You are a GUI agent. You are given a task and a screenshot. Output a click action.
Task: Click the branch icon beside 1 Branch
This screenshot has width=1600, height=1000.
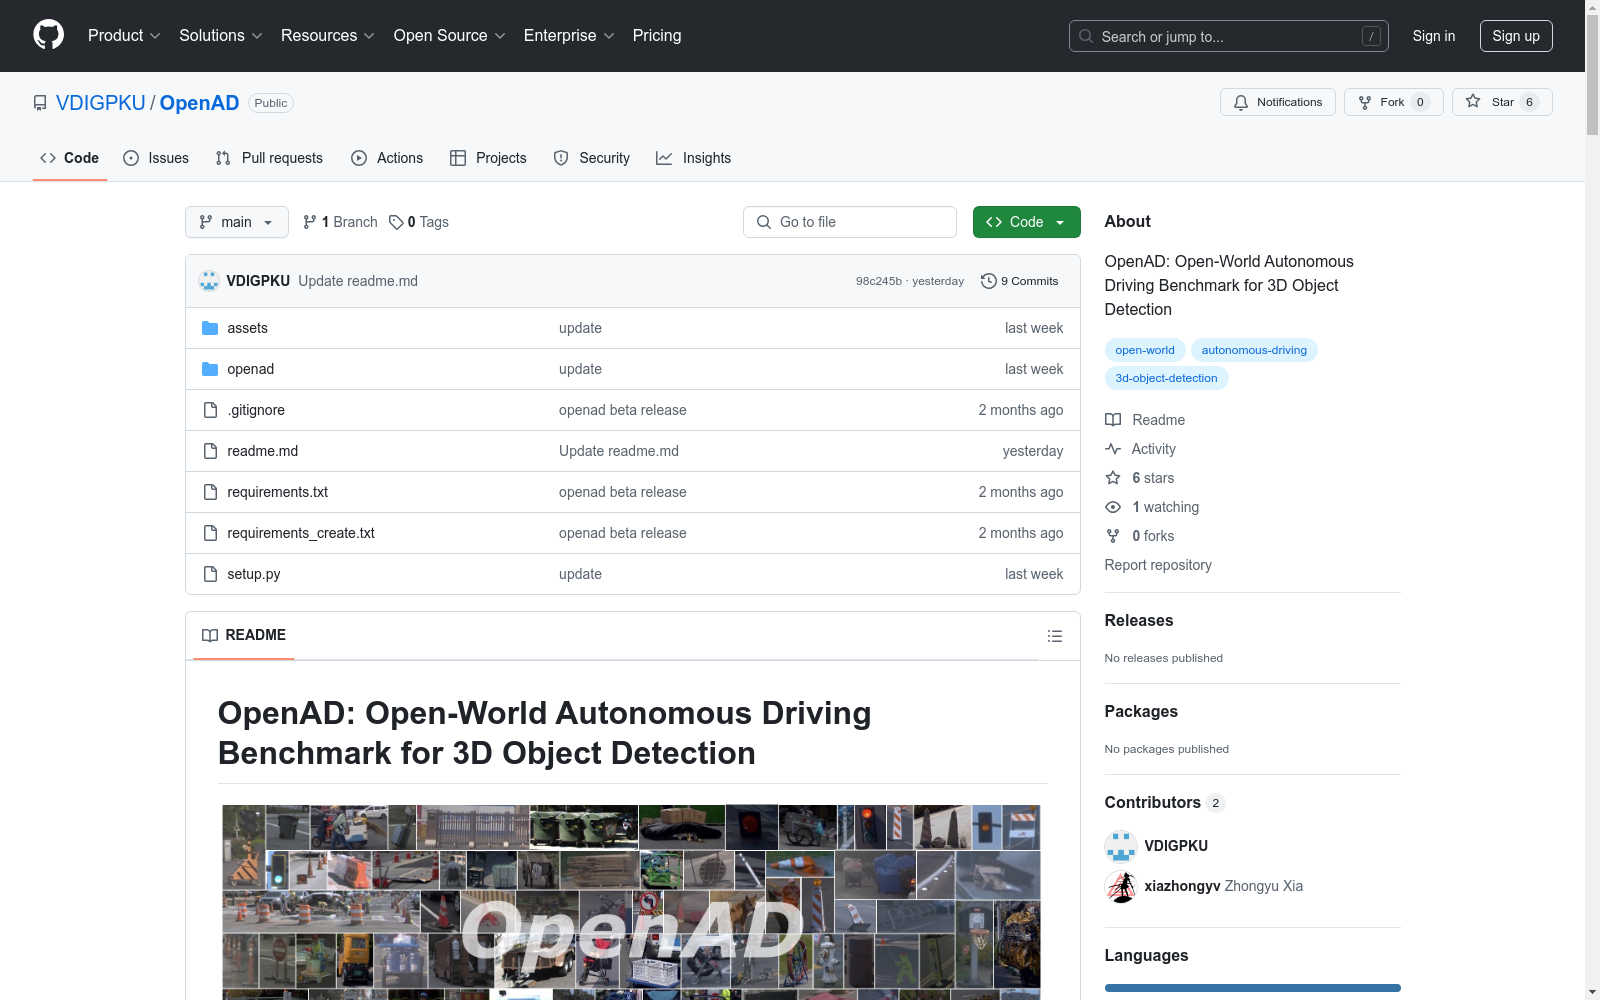310,222
